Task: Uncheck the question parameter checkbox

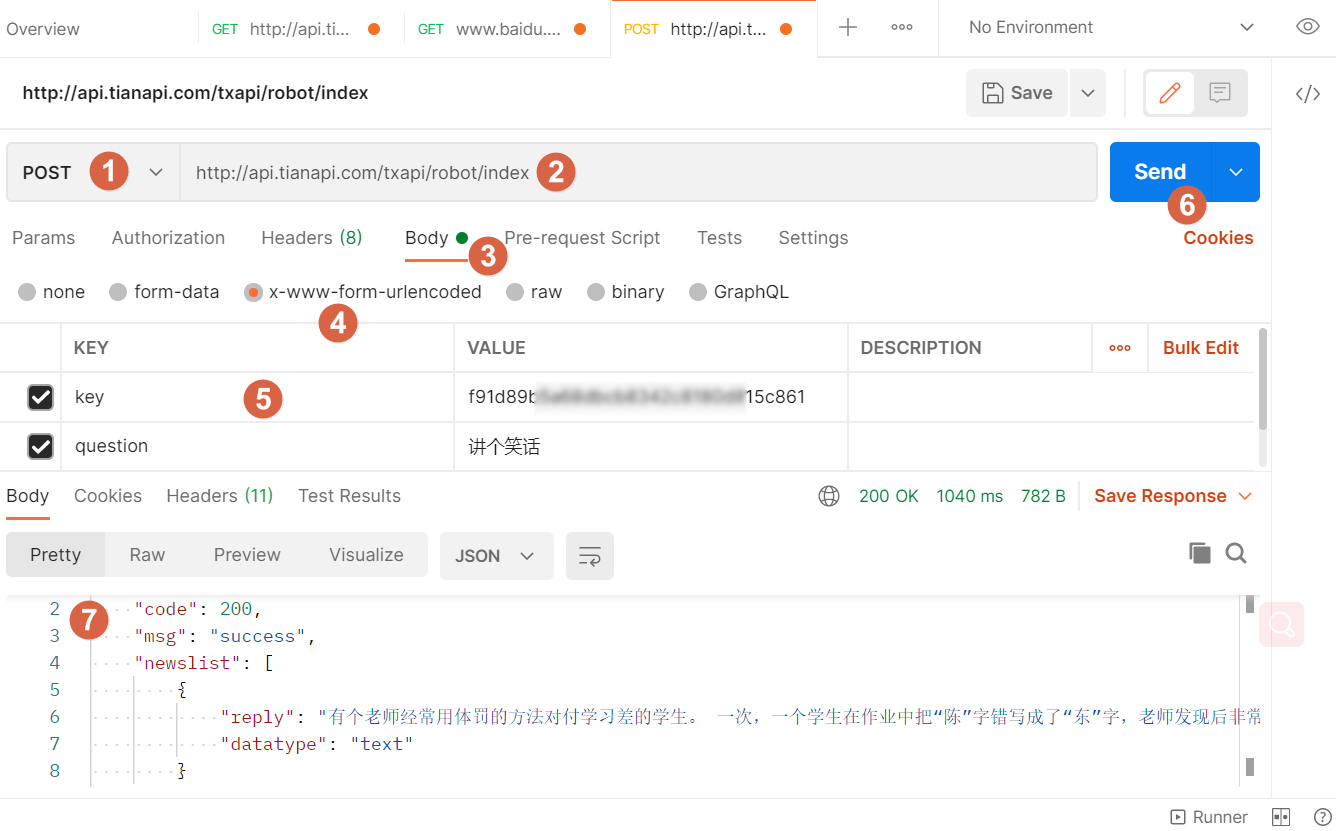Action: coord(40,446)
